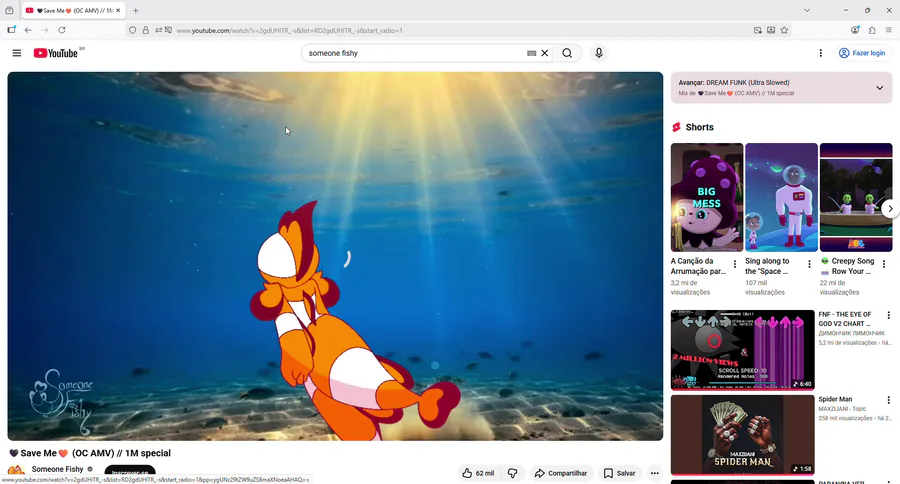This screenshot has width=900, height=484.
Task: Click the address bar URL
Action: tap(289, 30)
